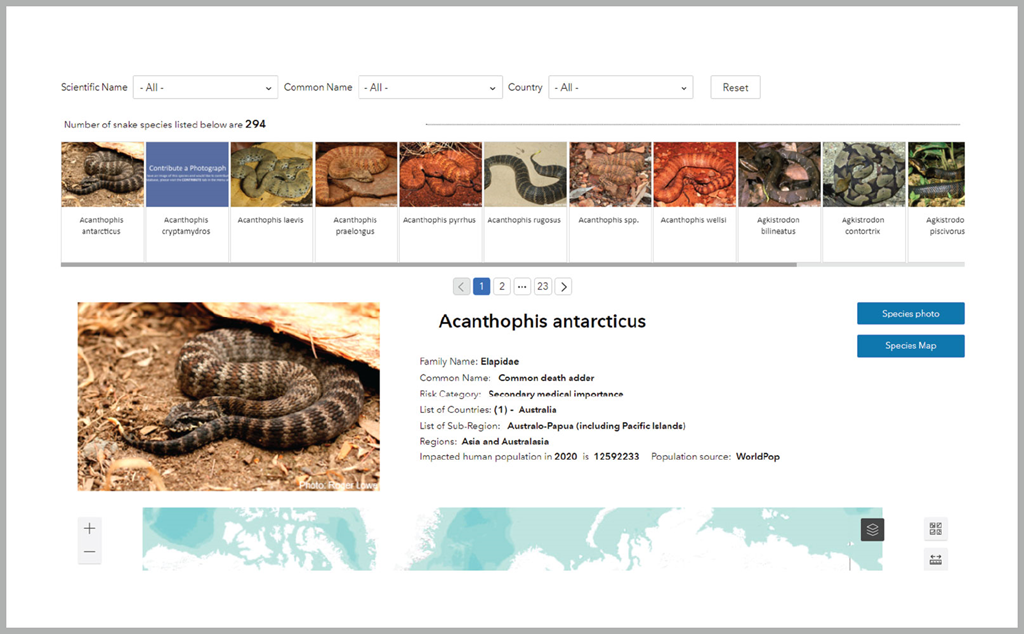Jump to results page 23
This screenshot has height=634, width=1024.
[x=542, y=286]
